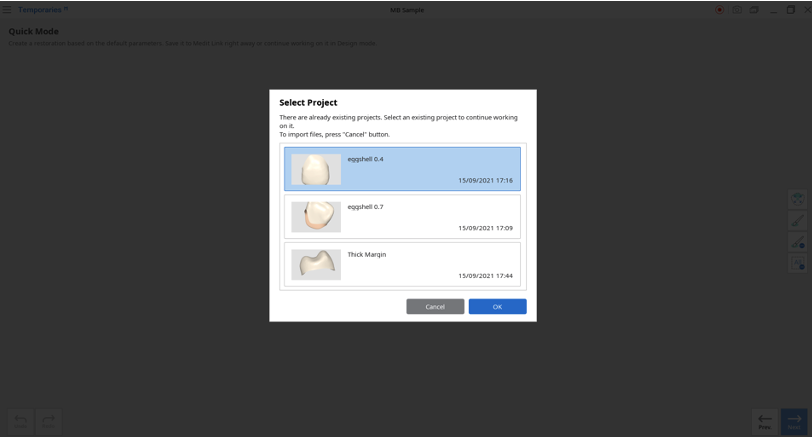Select the brush deselect tool with minus badge
Screen dimensions: 812x437
pos(798,242)
